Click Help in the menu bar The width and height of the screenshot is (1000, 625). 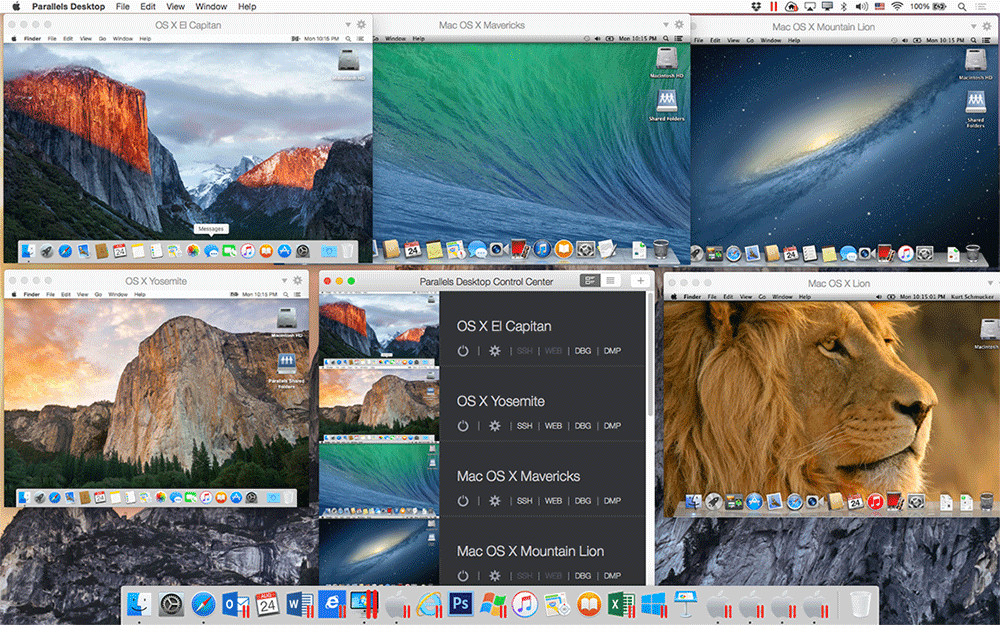pyautogui.click(x=247, y=6)
